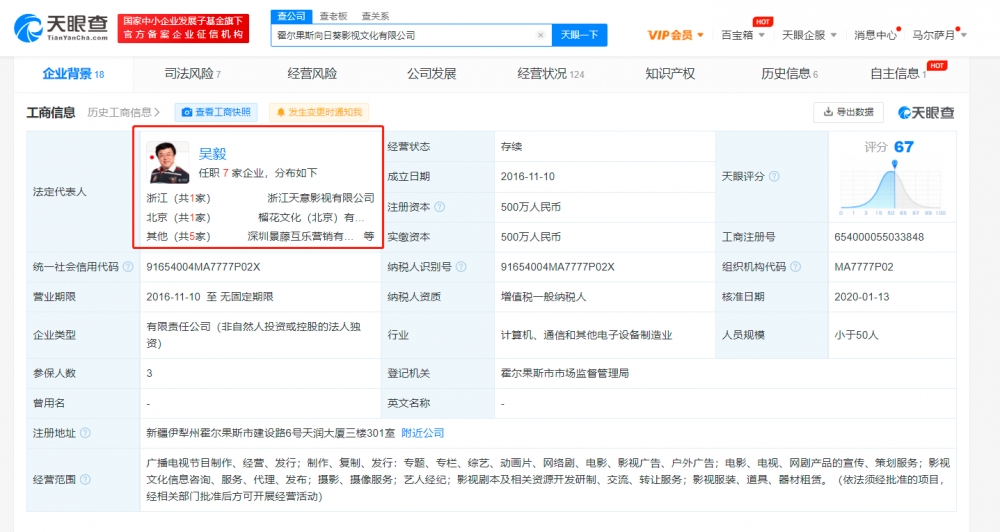
Task: Click the score marker on rating chart
Action: [895, 165]
